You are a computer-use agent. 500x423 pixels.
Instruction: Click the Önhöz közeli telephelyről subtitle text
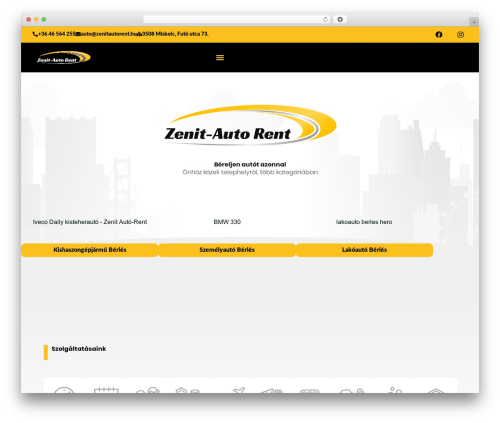coord(250,172)
